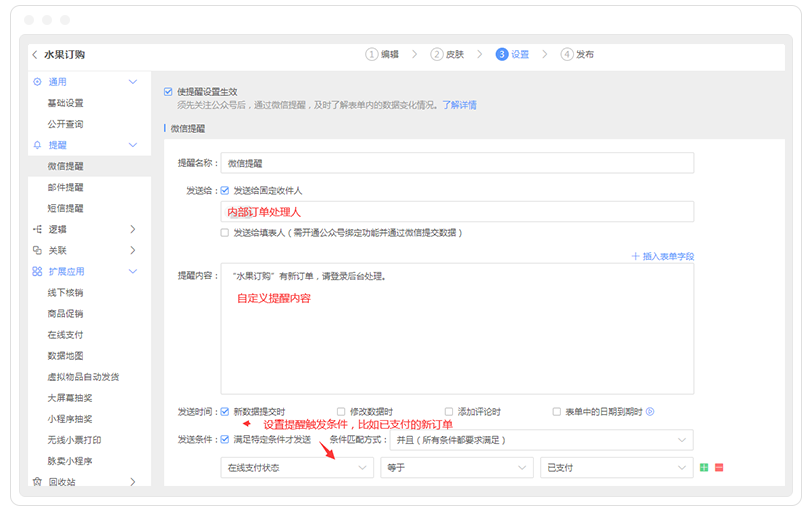The image size is (812, 515).
Task: Click the 通用 settings icon in sidebar
Action: [37, 82]
